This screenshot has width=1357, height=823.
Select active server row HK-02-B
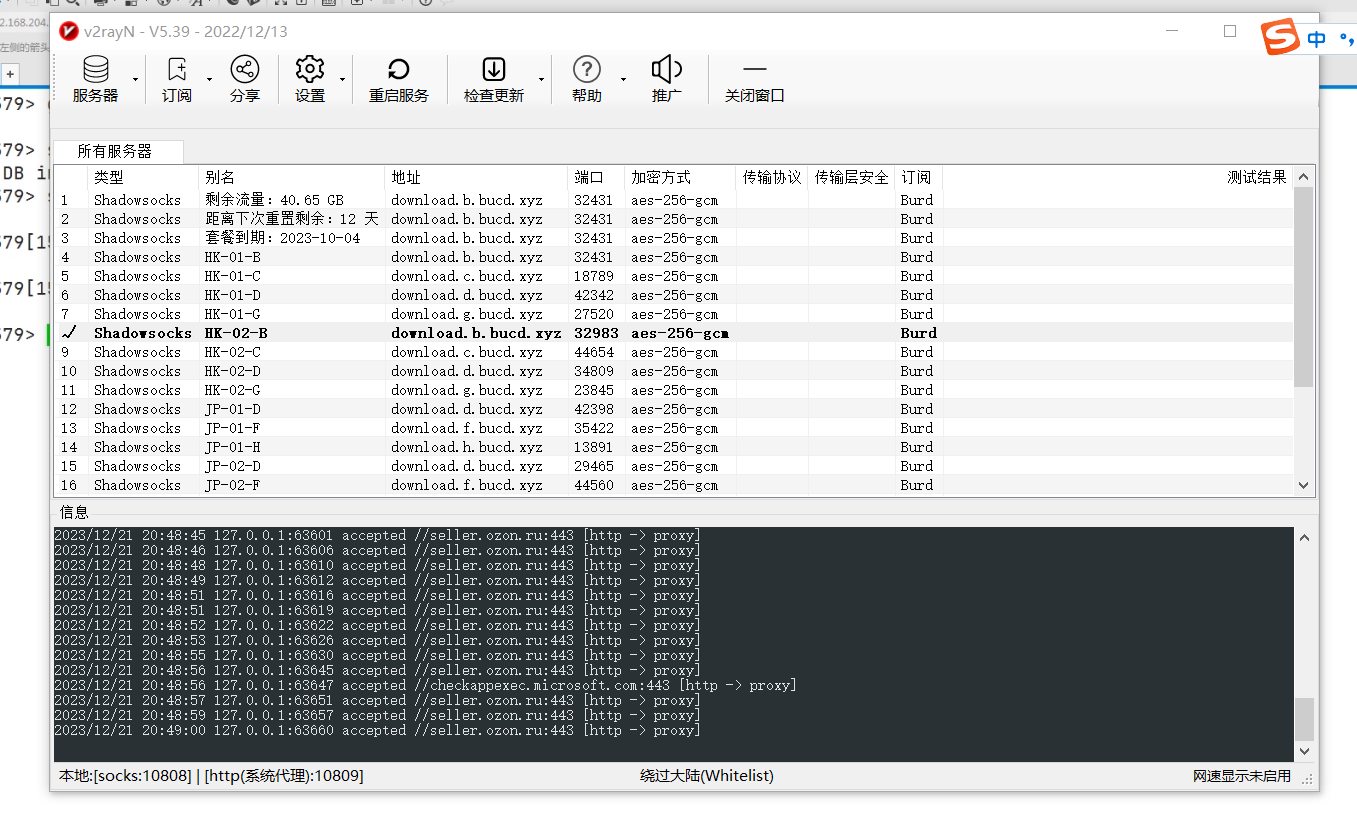click(673, 333)
